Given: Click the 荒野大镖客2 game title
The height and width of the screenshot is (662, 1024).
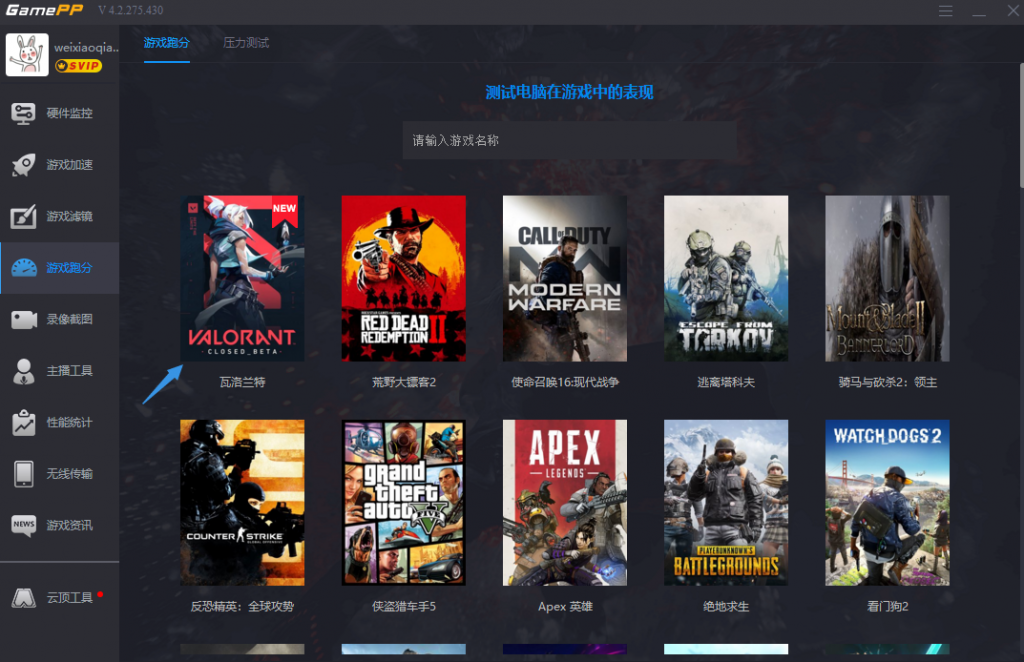Looking at the screenshot, I should [404, 383].
